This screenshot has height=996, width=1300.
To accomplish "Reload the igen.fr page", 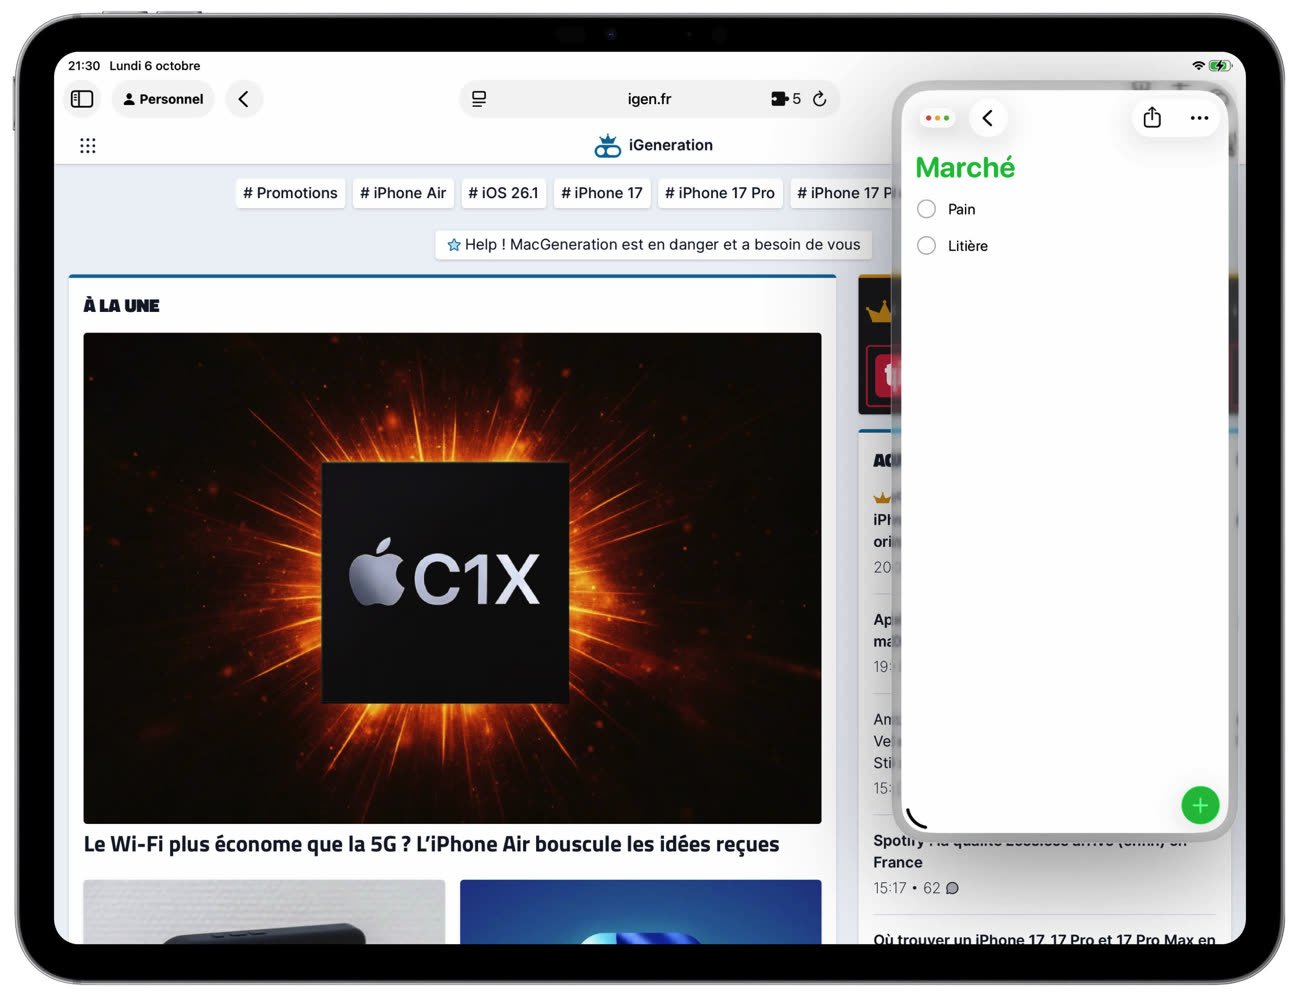I will [x=819, y=99].
